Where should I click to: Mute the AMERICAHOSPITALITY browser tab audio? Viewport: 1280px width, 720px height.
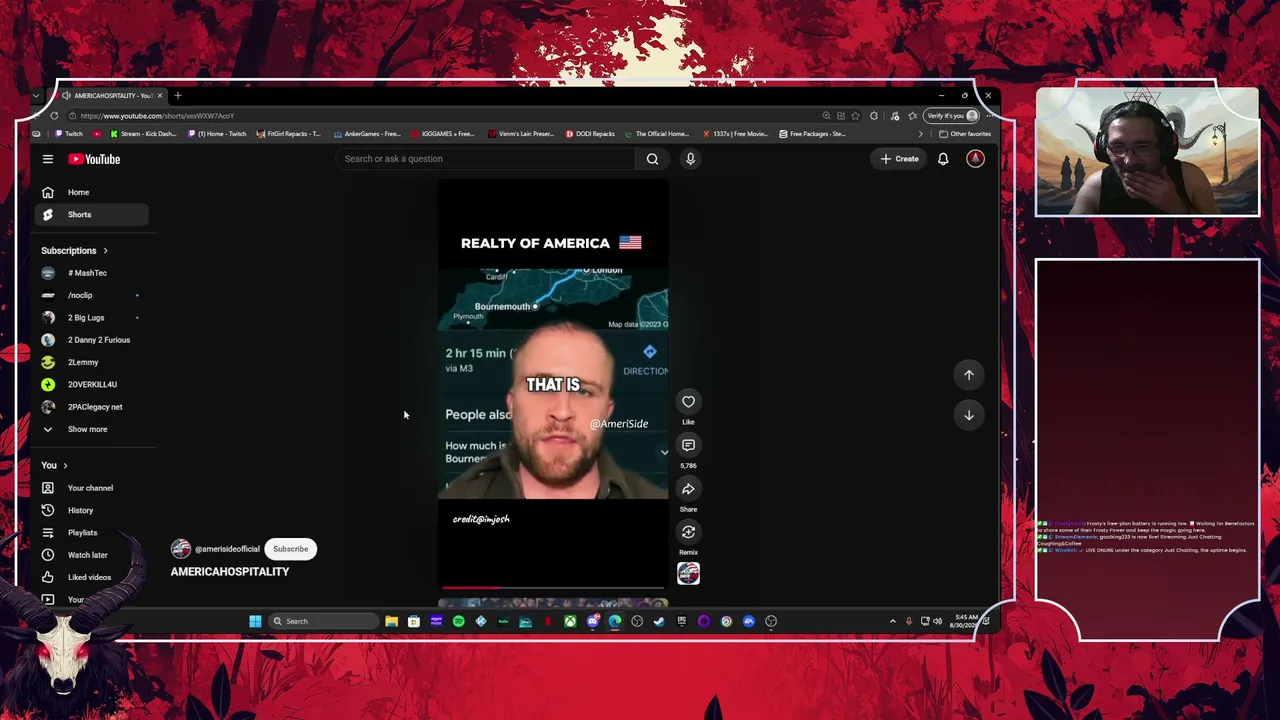pyautogui.click(x=66, y=96)
